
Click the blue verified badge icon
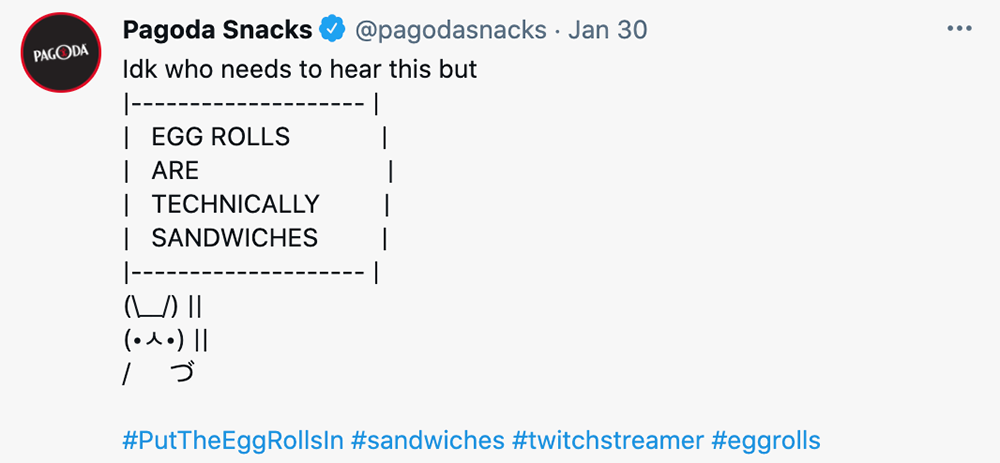point(333,31)
